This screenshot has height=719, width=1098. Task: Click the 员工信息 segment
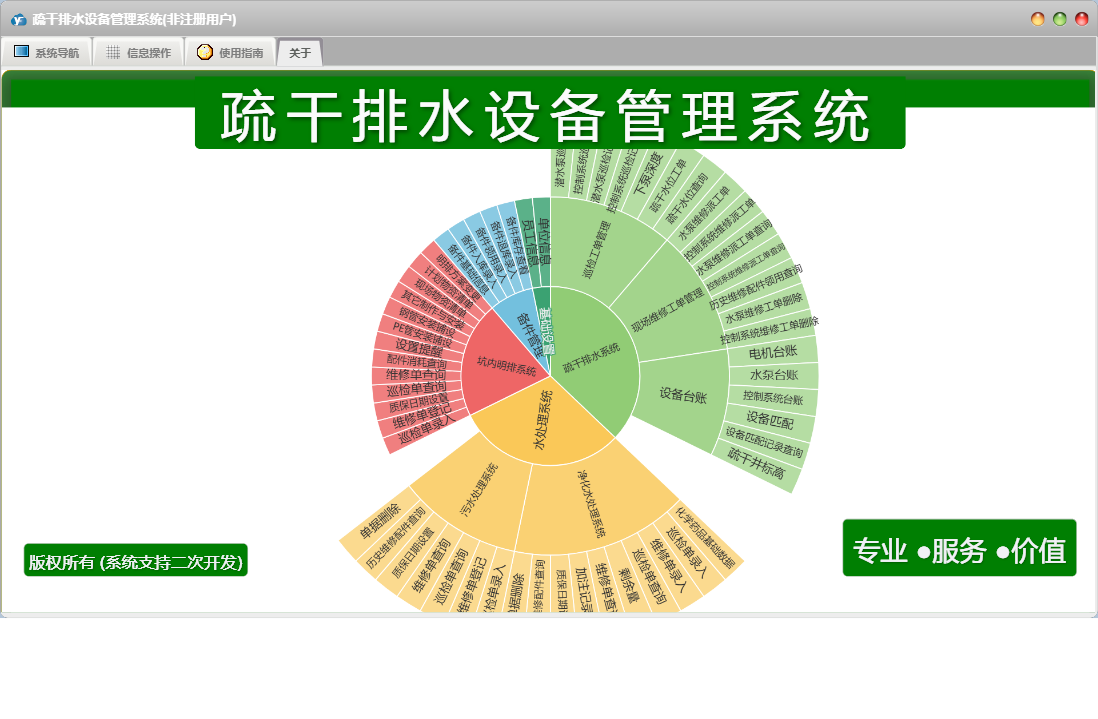(x=531, y=243)
